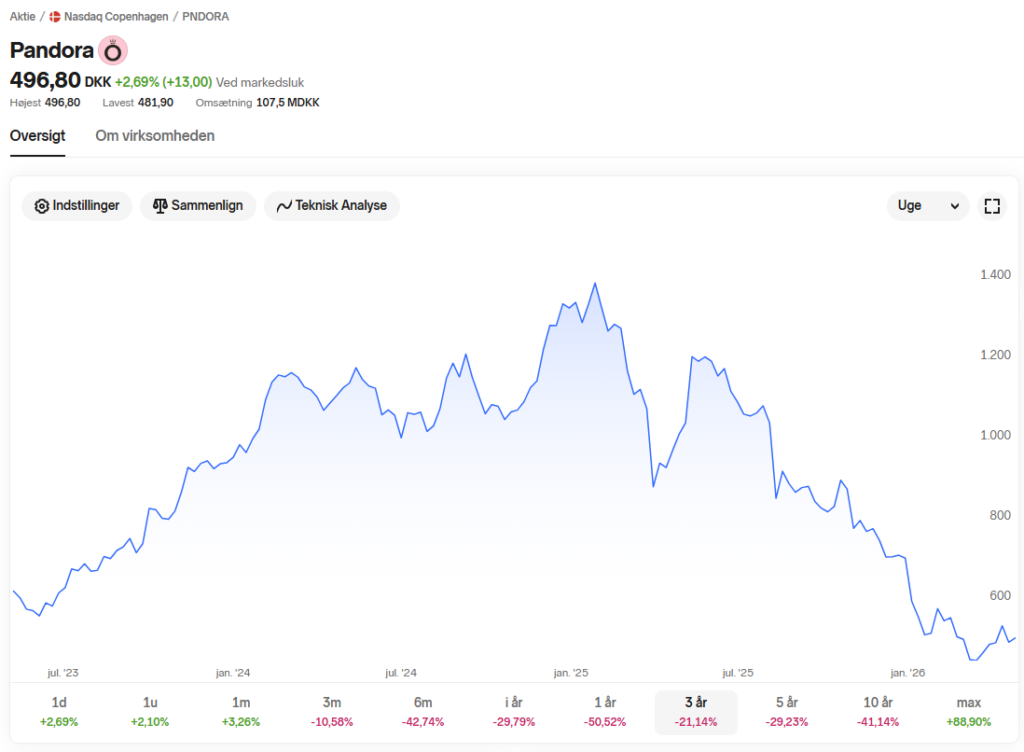1024x752 pixels.
Task: Click the jan. '25 axis label
Action: pos(571,672)
